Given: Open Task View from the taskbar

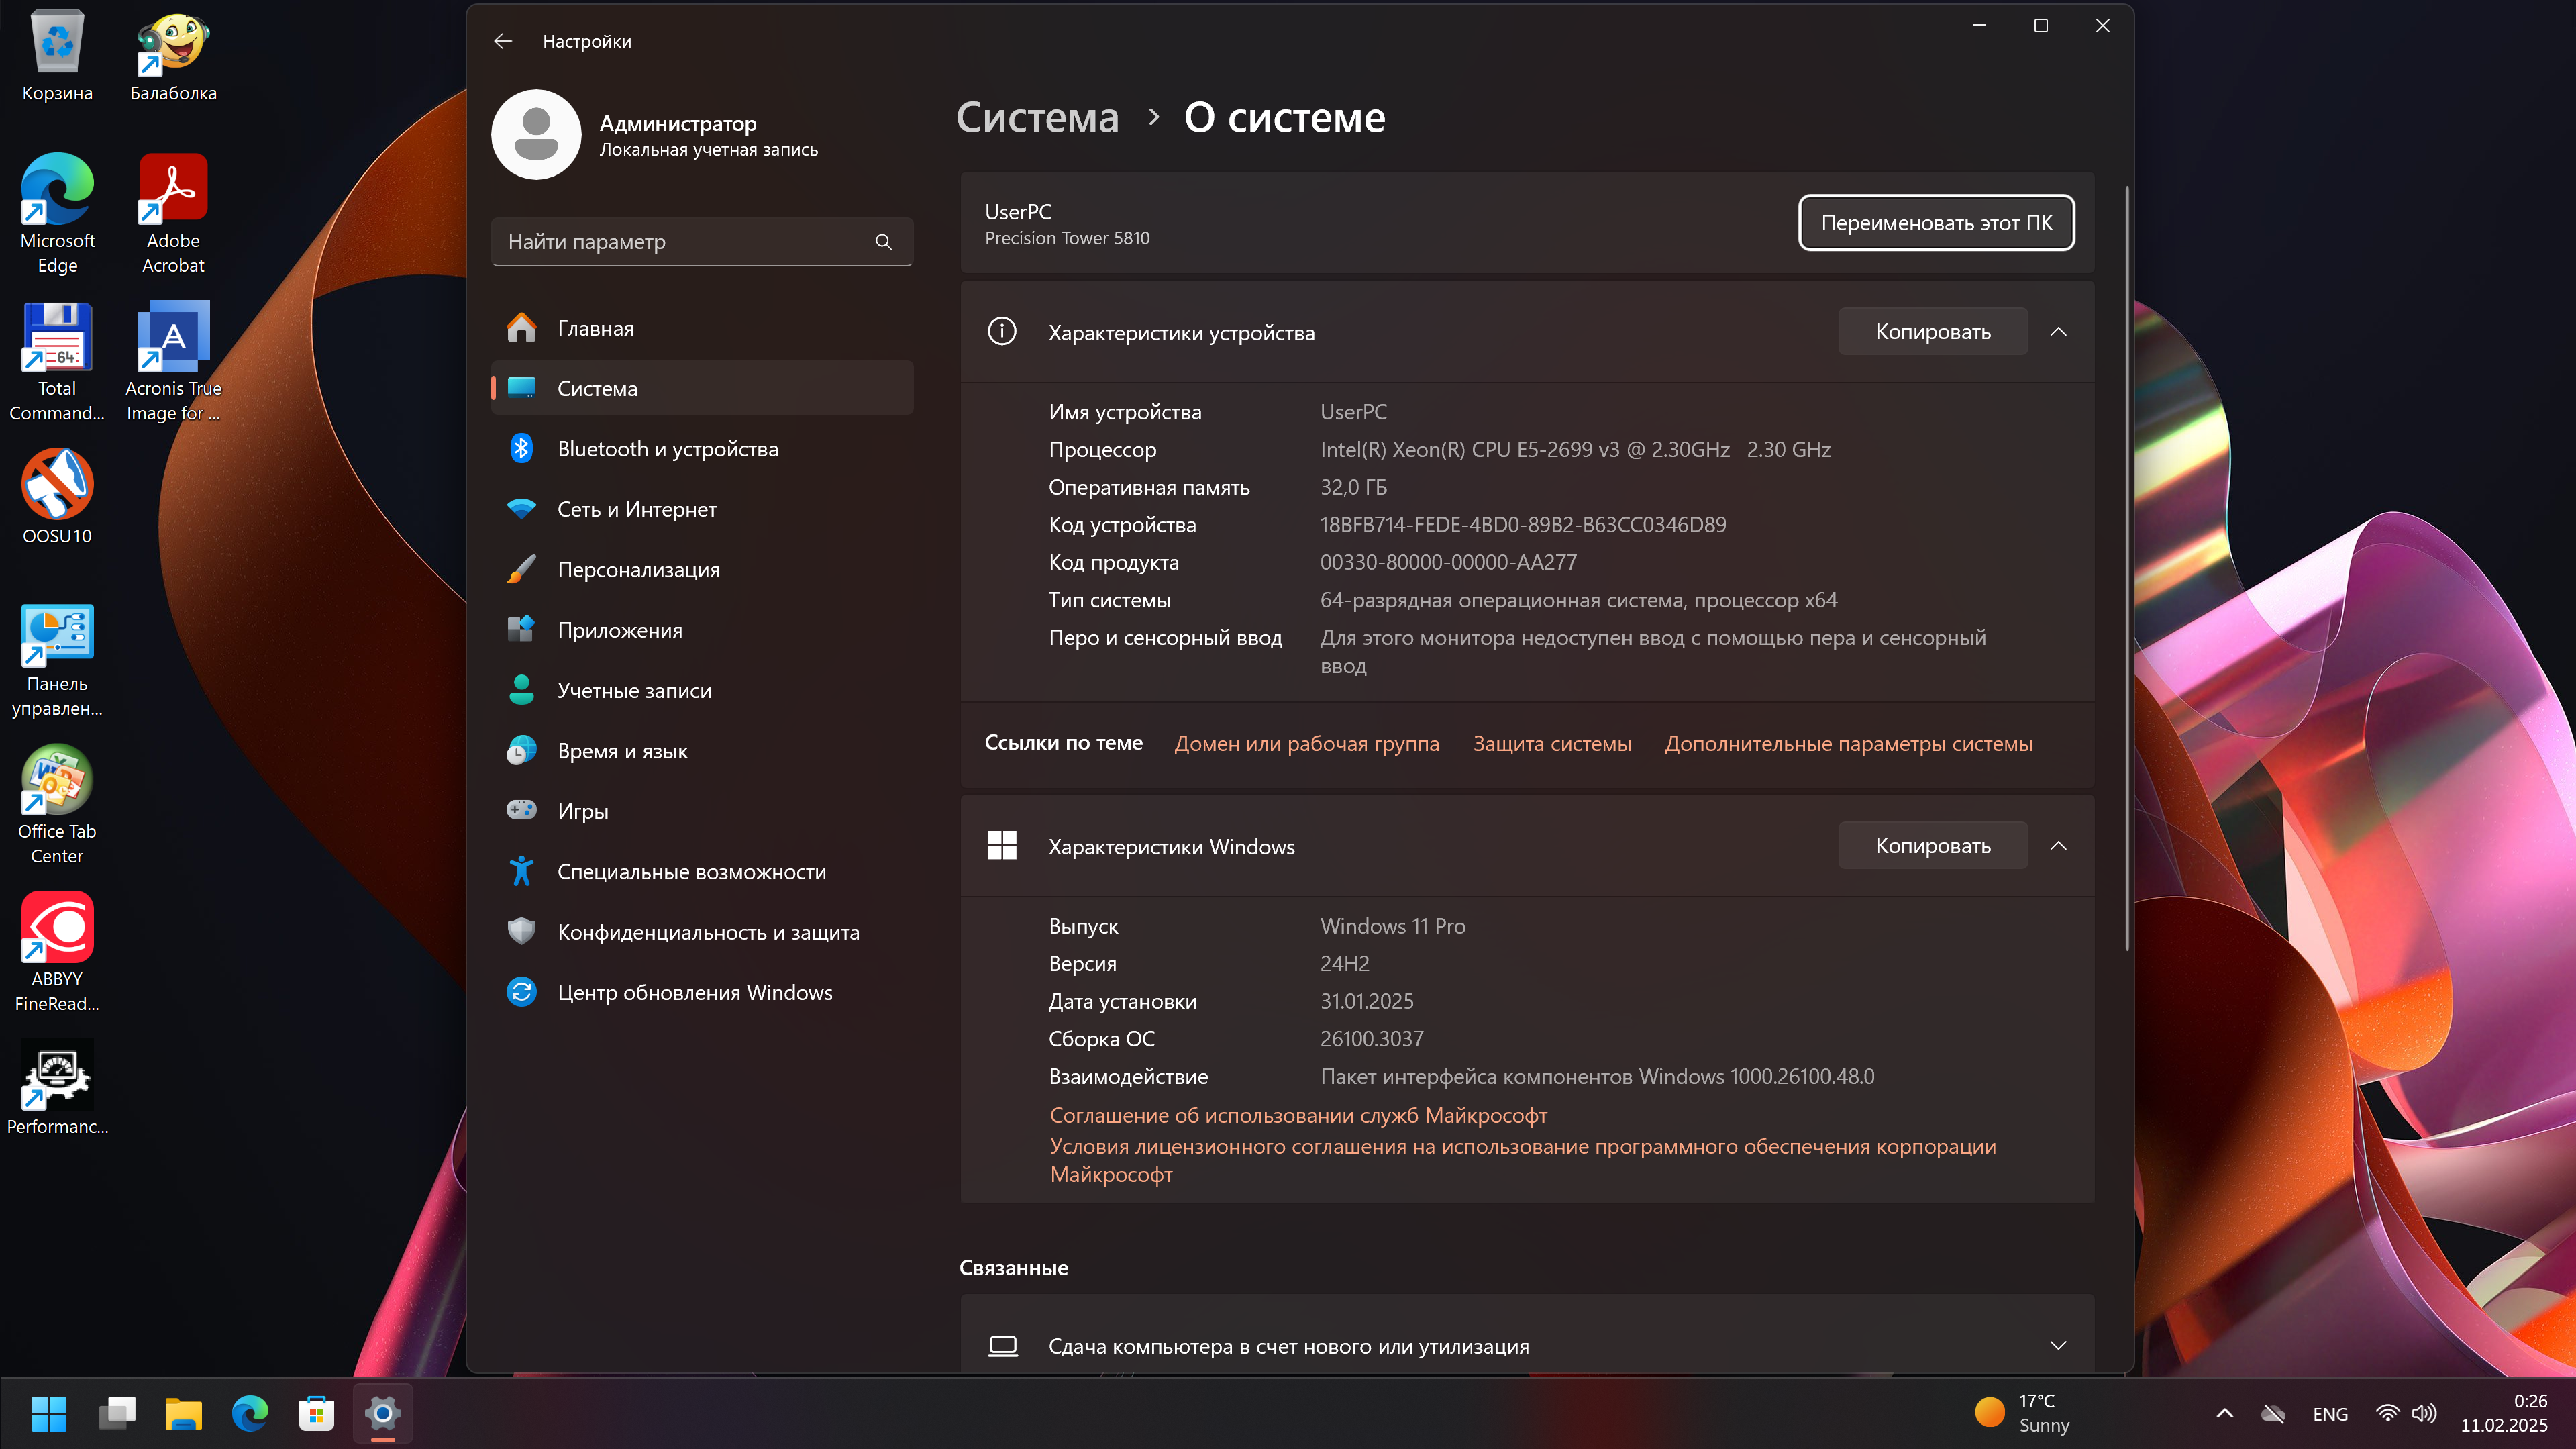Looking at the screenshot, I should [118, 1413].
